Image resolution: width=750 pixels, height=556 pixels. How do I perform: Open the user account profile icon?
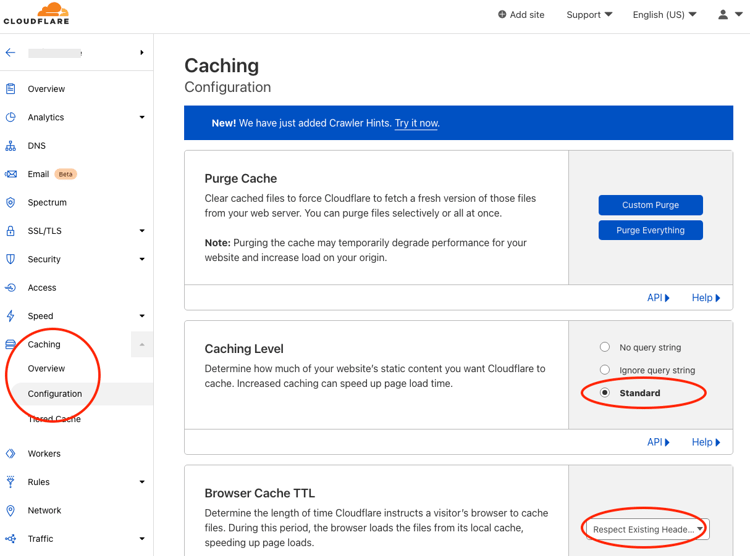click(x=723, y=15)
